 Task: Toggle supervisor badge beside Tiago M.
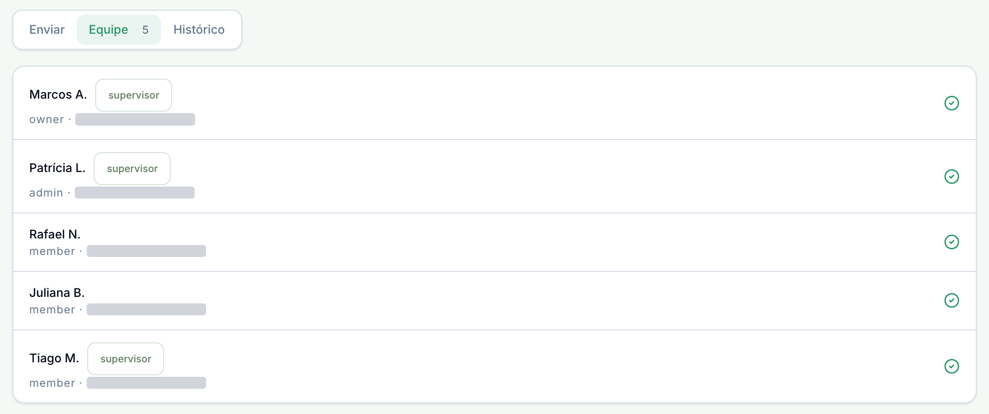click(126, 358)
